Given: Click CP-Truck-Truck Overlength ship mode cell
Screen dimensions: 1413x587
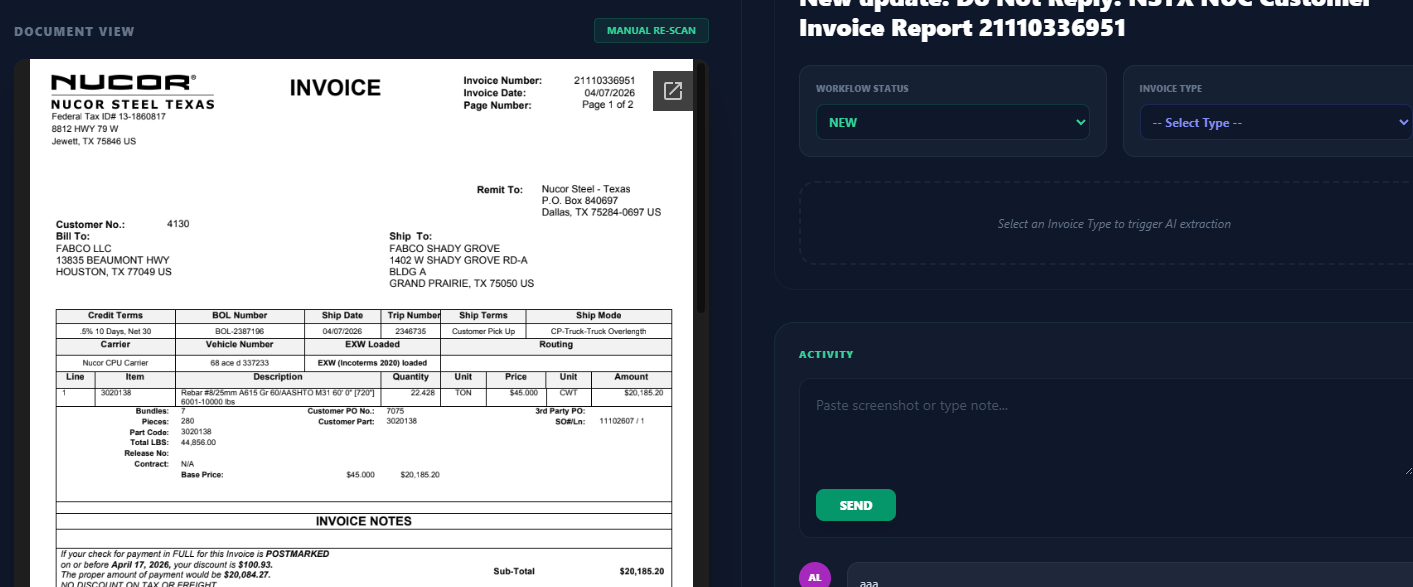Looking at the screenshot, I should [598, 331].
